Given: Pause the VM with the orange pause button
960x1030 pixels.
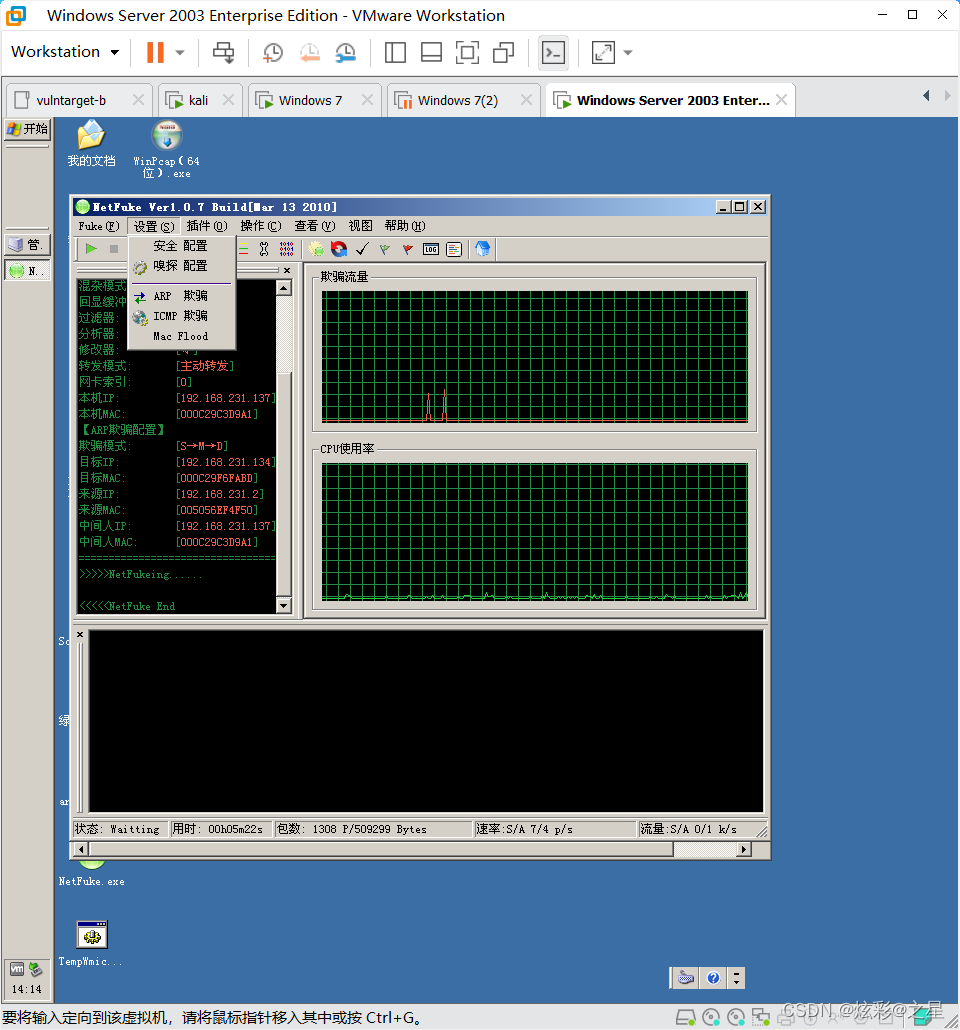Looking at the screenshot, I should tap(155, 53).
